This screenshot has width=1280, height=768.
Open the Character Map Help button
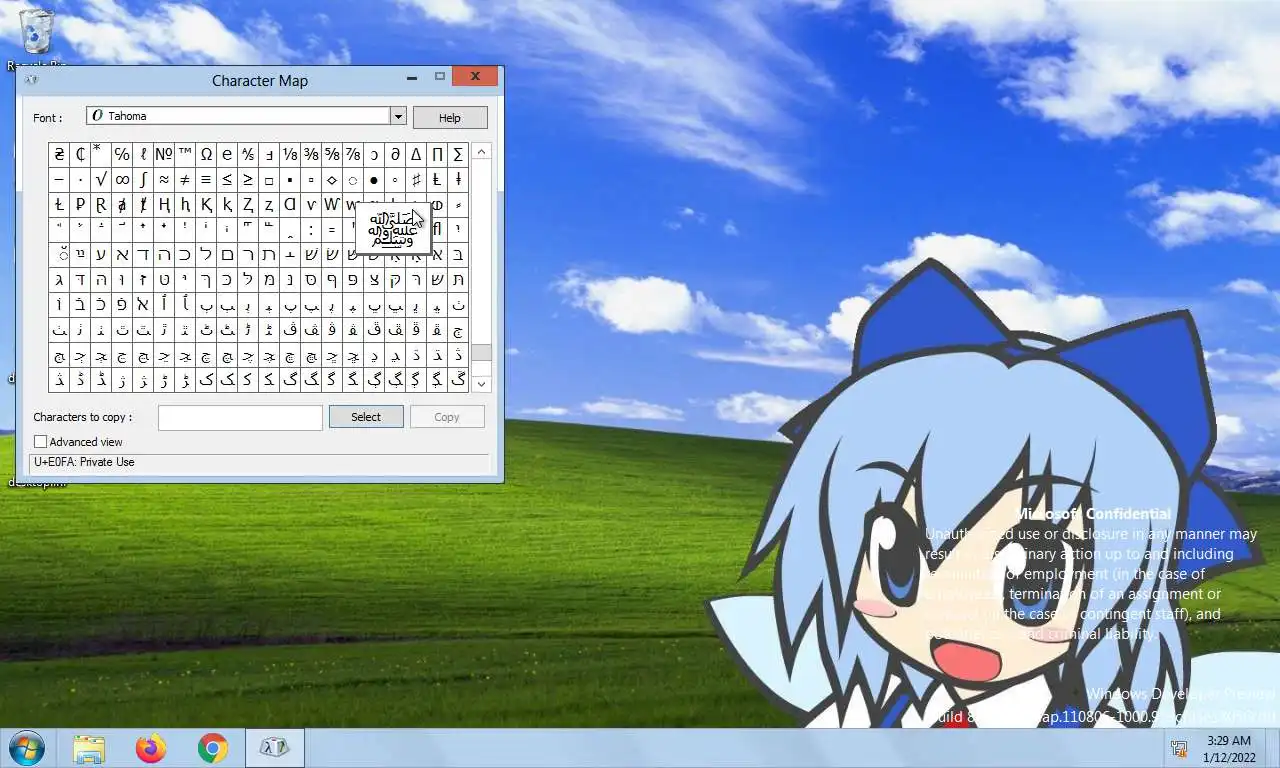450,117
